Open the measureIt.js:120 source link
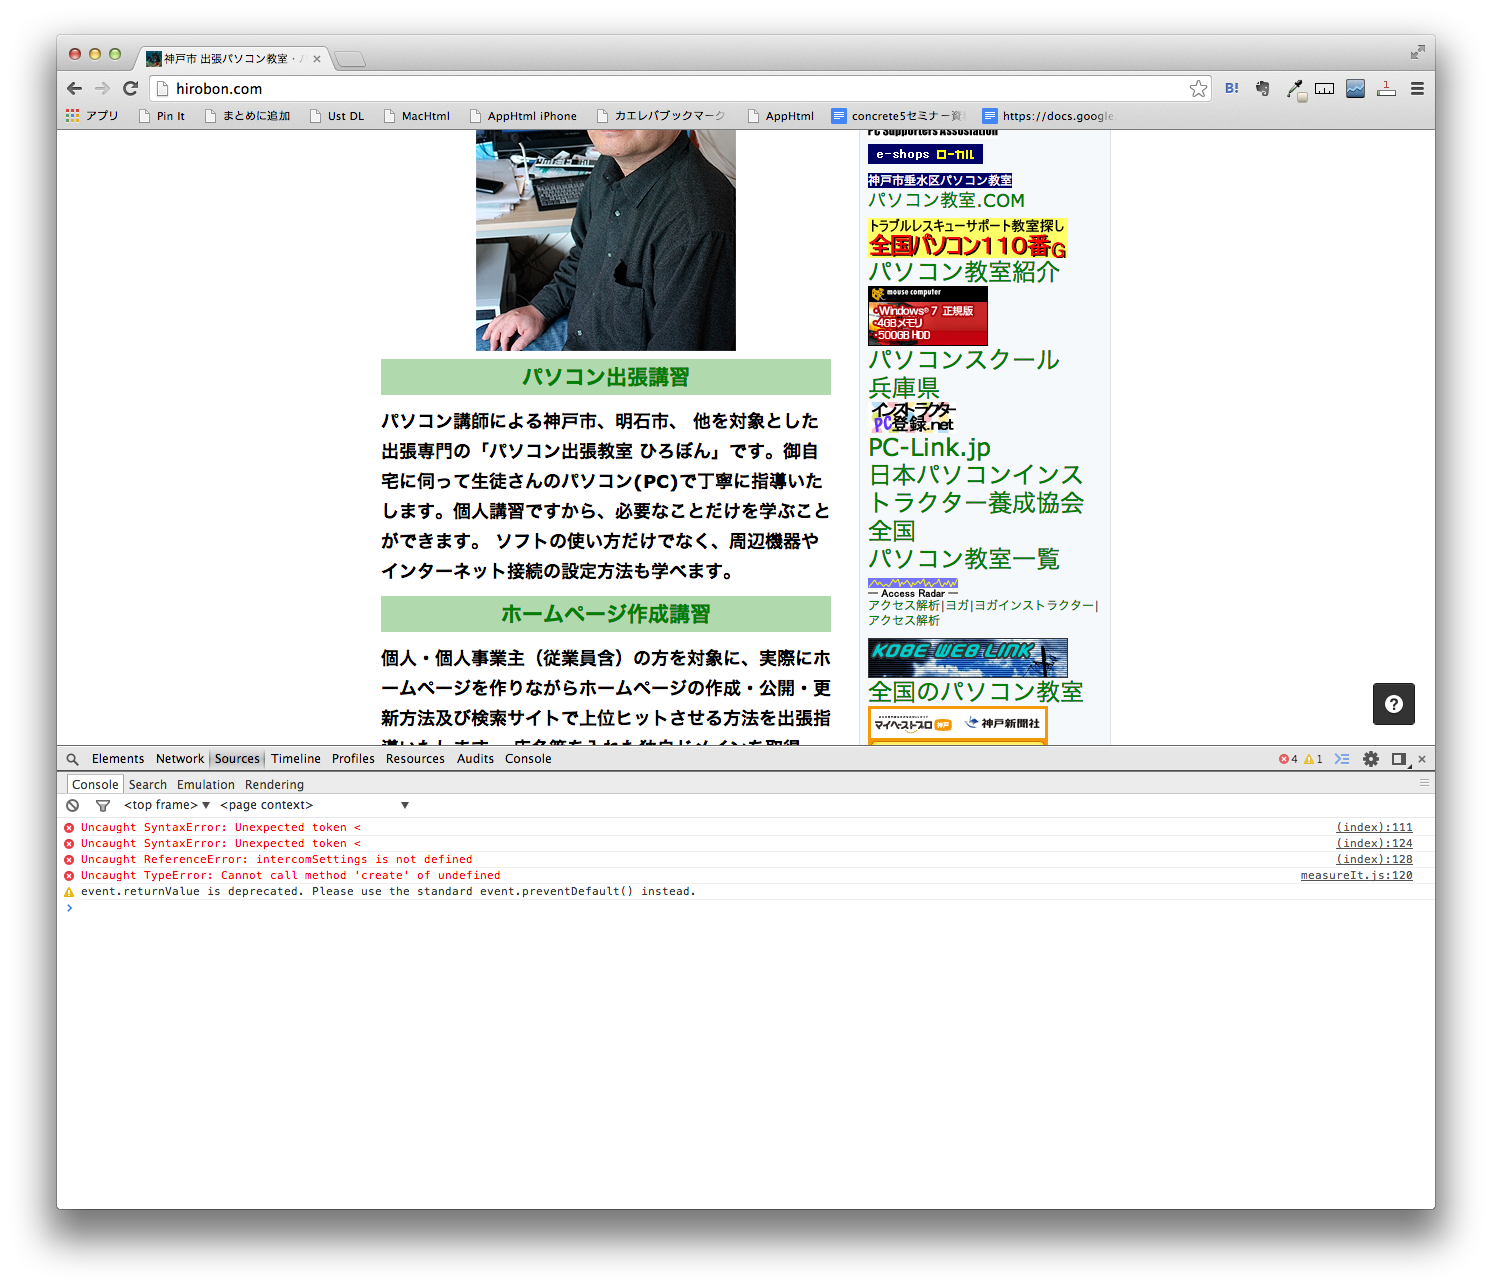 1356,875
